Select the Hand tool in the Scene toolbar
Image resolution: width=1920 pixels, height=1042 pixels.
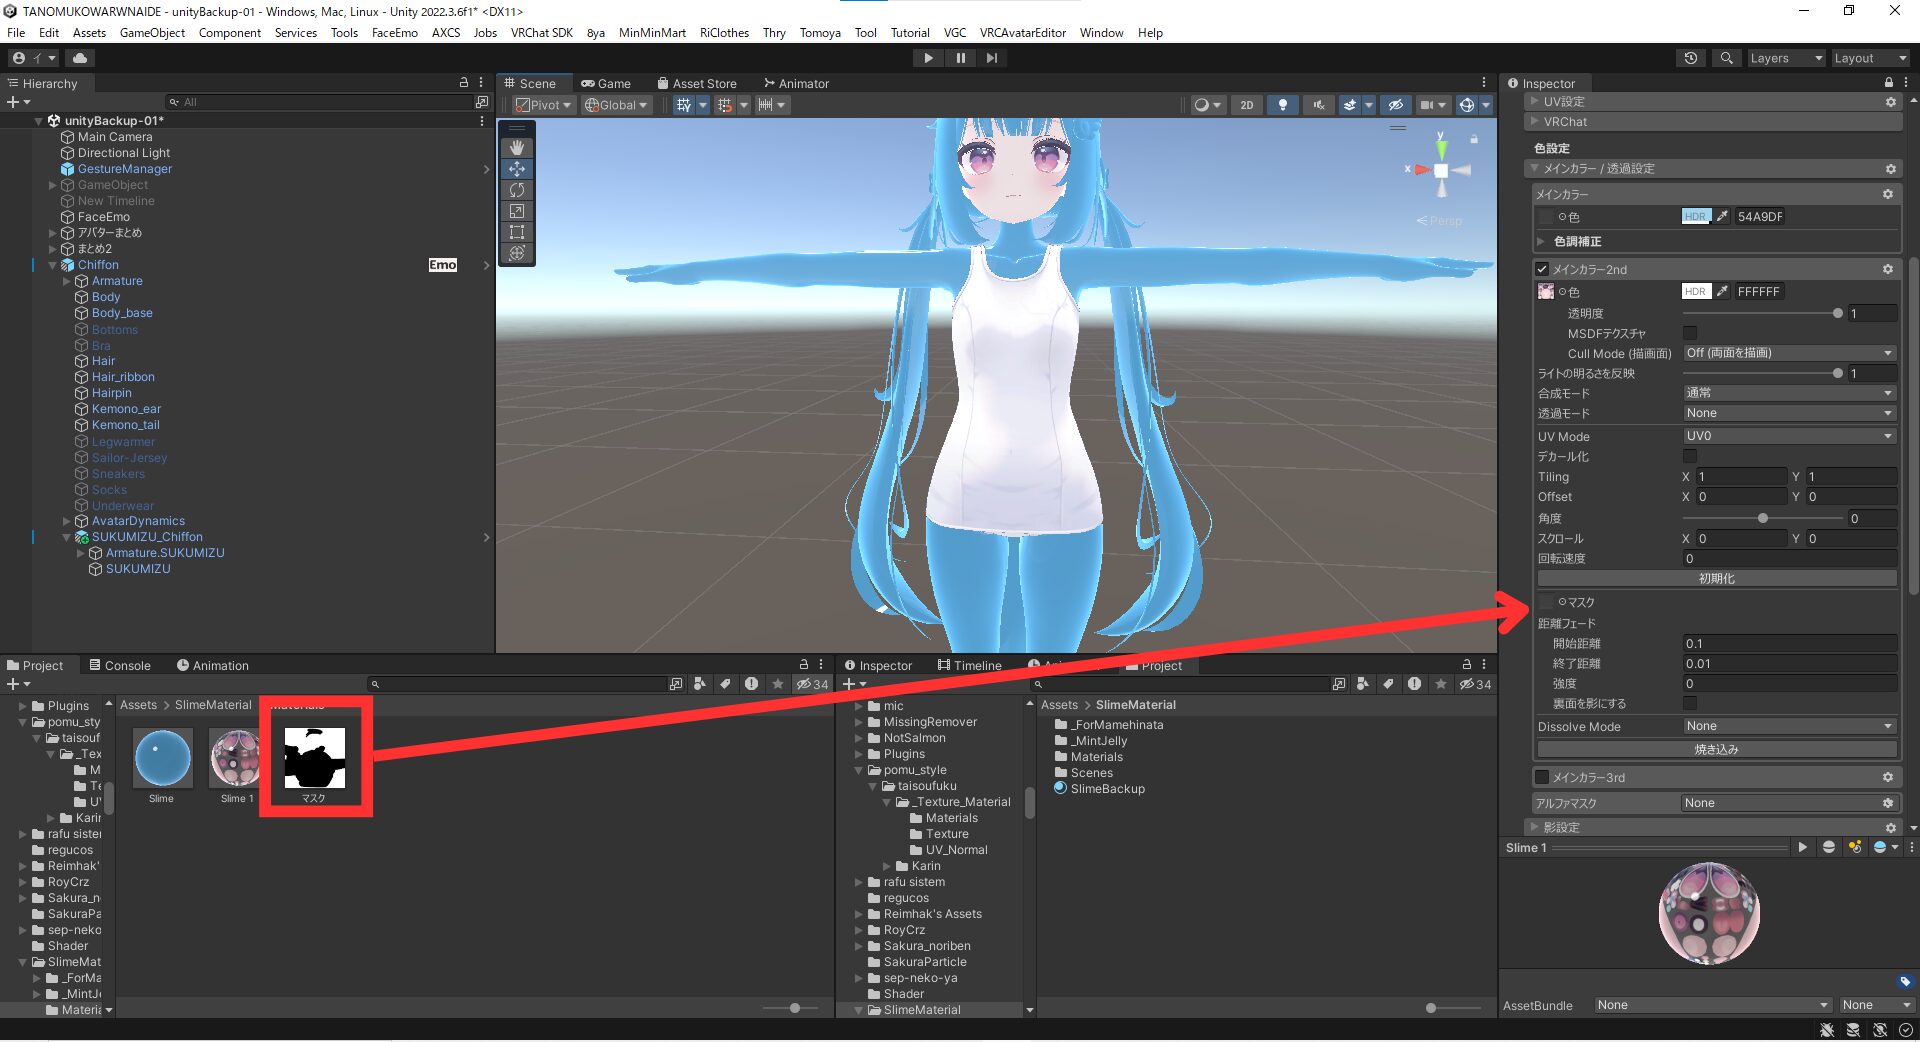click(518, 147)
